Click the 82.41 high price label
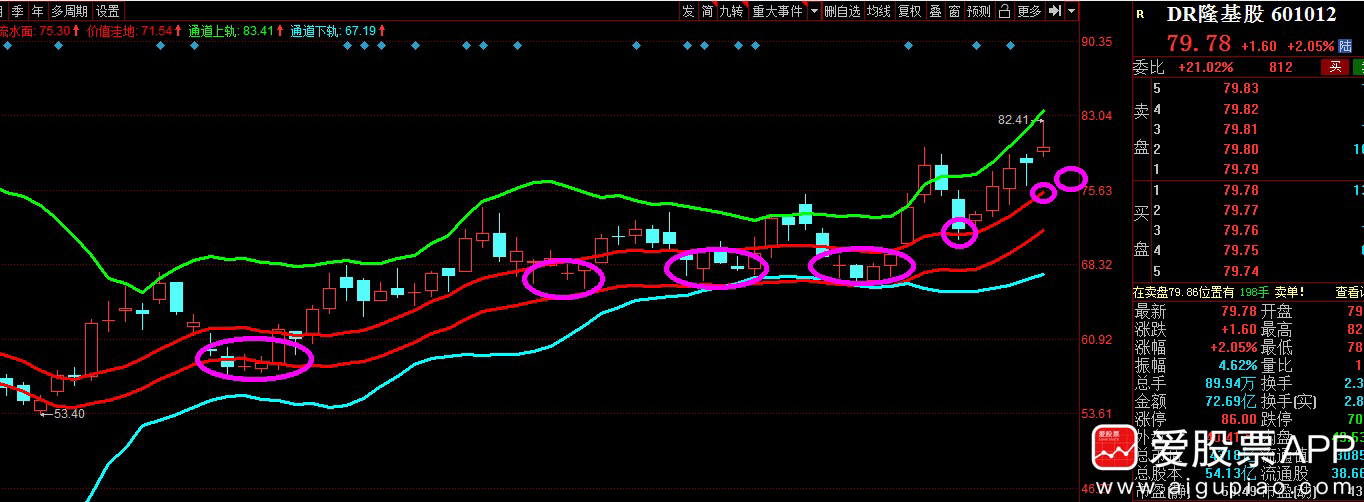 [1012, 119]
